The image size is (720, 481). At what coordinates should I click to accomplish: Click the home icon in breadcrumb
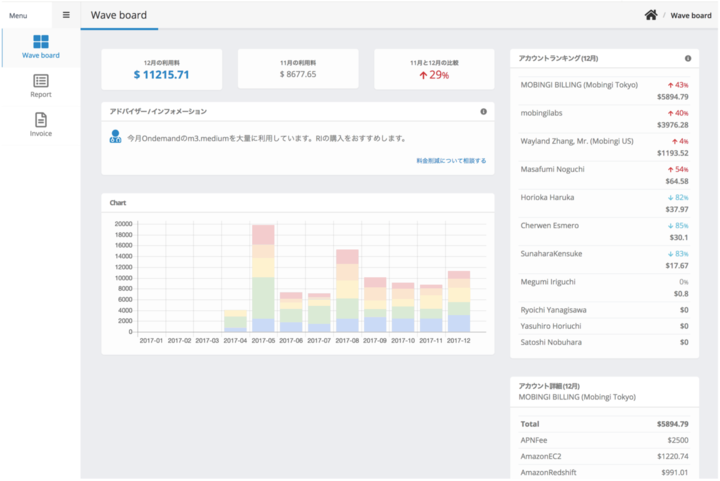651,15
